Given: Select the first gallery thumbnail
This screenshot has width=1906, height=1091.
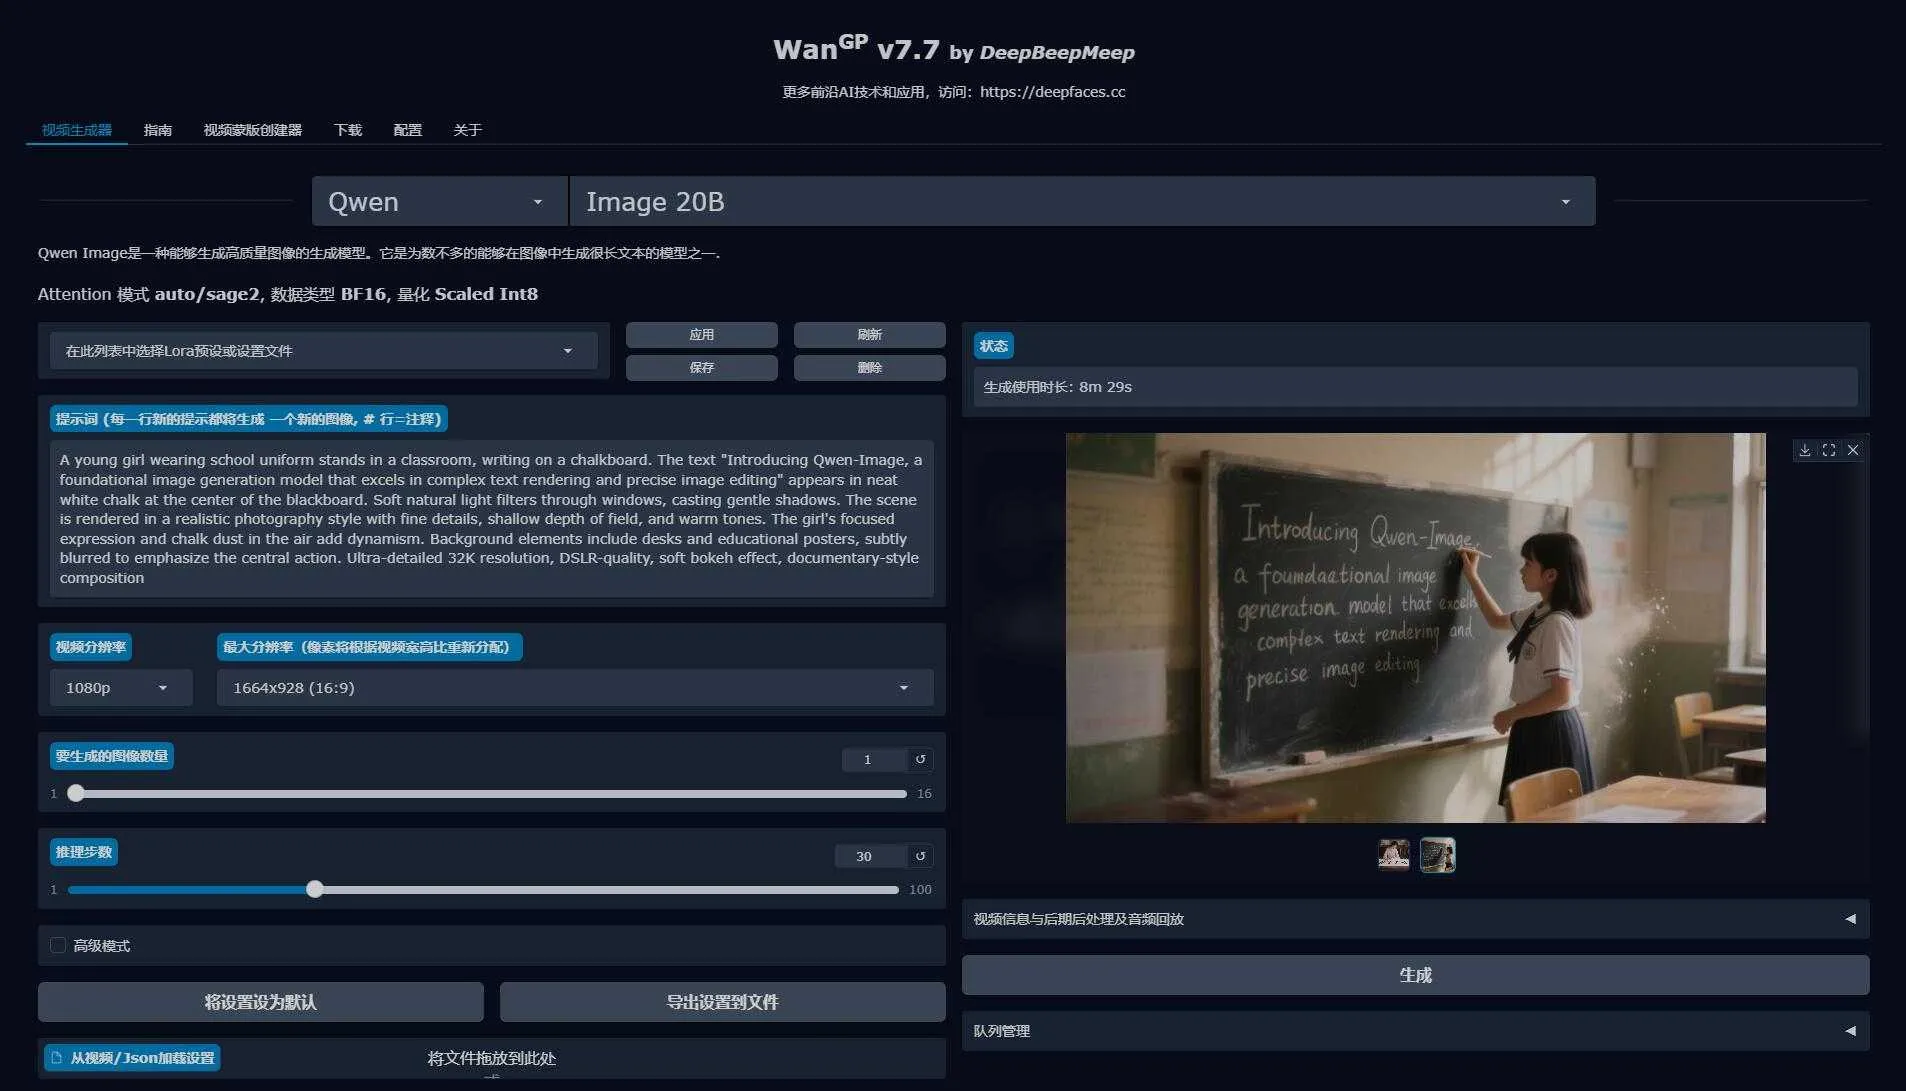Looking at the screenshot, I should point(1393,855).
